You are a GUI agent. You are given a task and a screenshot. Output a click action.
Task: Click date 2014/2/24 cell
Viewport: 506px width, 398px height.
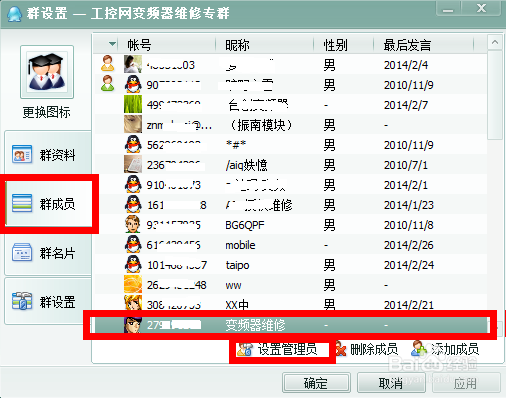point(409,265)
